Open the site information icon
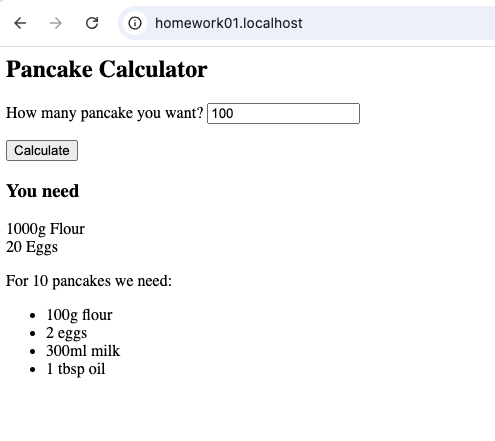The image size is (495, 441). pos(135,23)
